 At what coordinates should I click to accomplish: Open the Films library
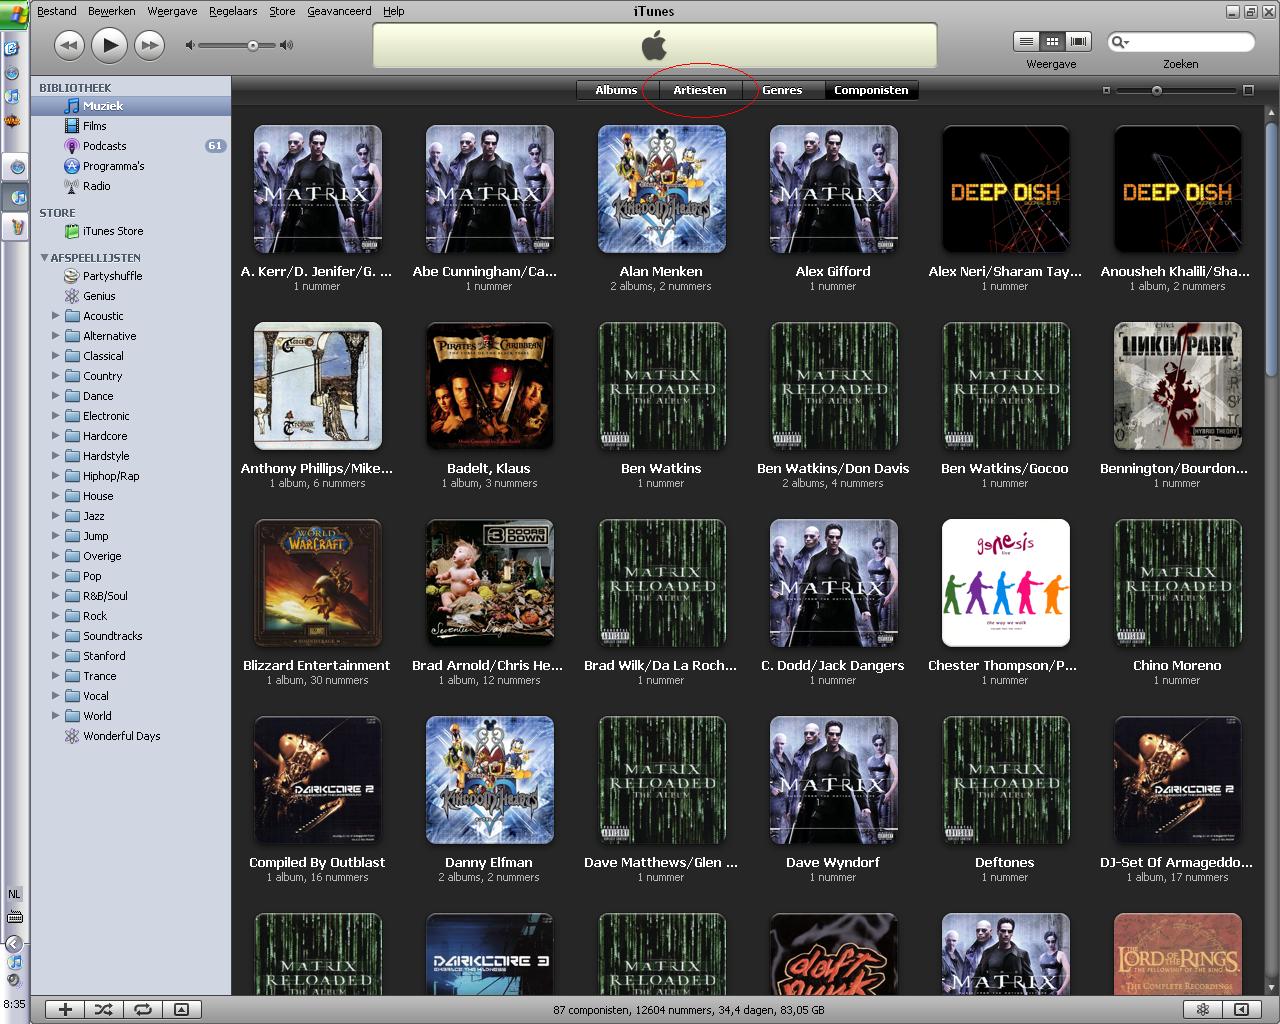(x=131, y=126)
